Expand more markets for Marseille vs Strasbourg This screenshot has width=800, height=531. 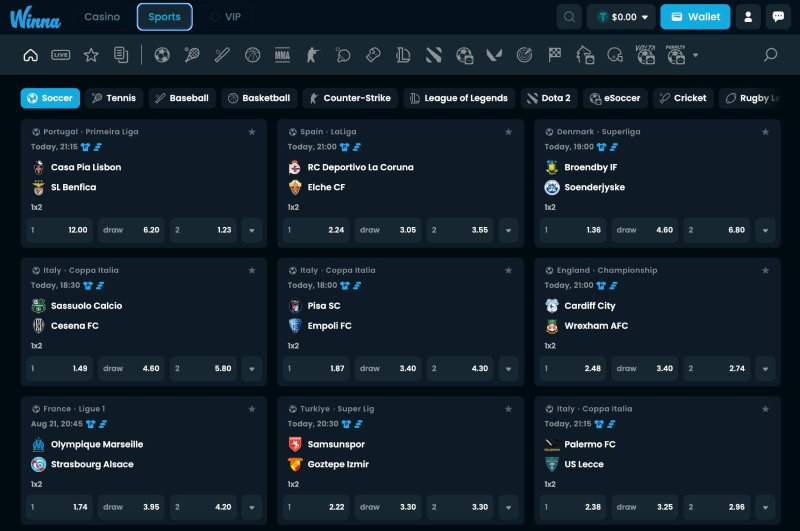point(252,507)
